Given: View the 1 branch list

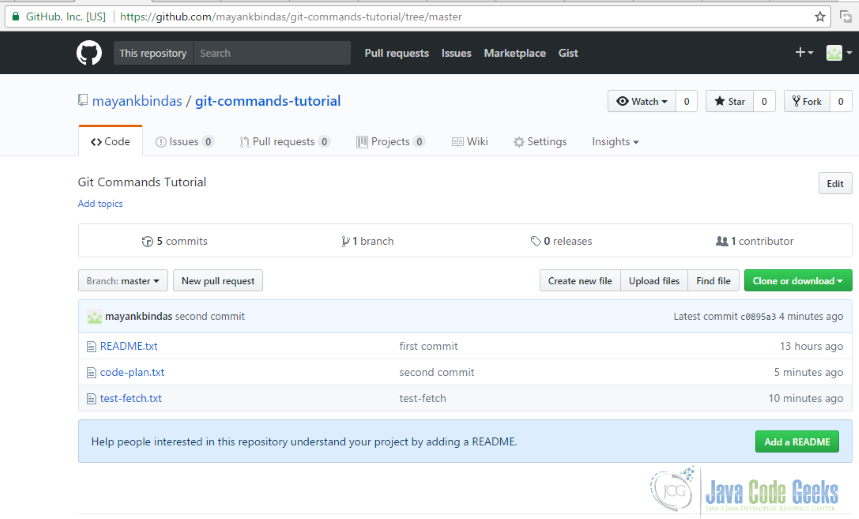Looking at the screenshot, I should point(367,241).
